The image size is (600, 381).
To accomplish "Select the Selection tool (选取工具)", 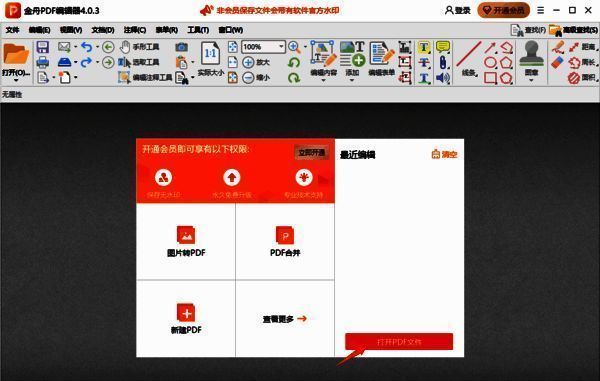I will (139, 62).
